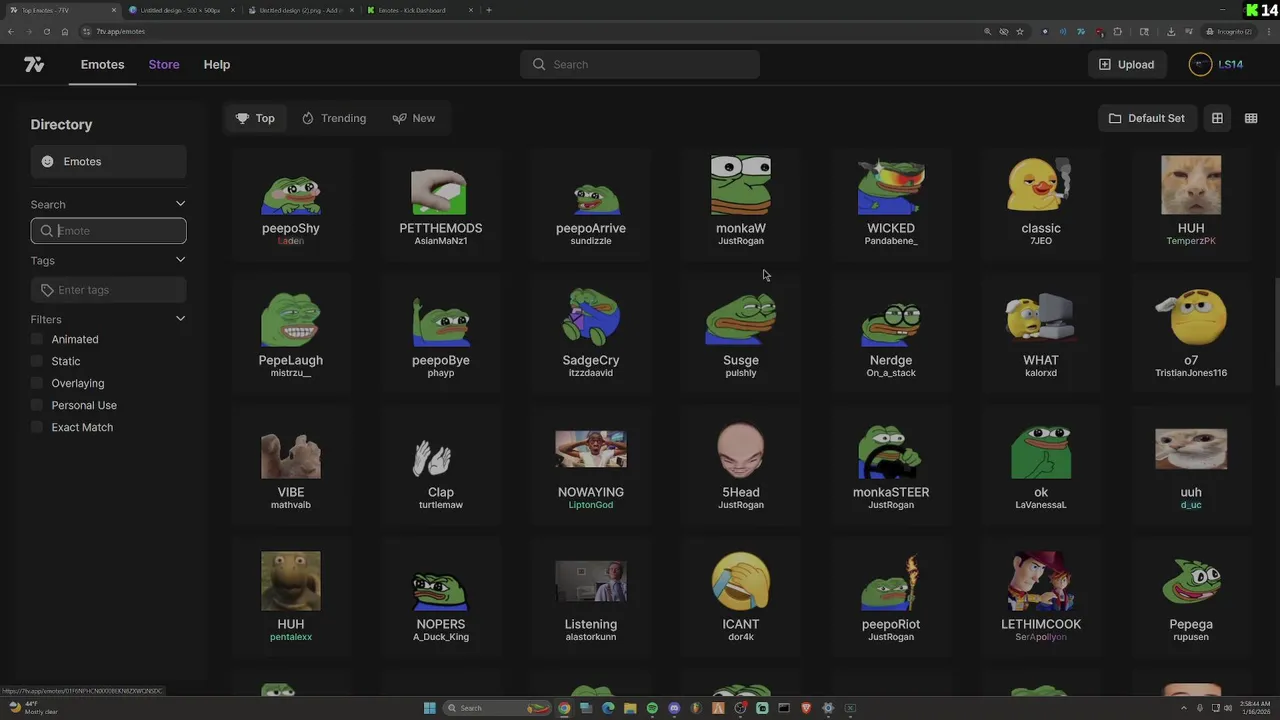Viewport: 1280px width, 720px height.
Task: Reload the page with refresh icon
Action: coord(46,31)
